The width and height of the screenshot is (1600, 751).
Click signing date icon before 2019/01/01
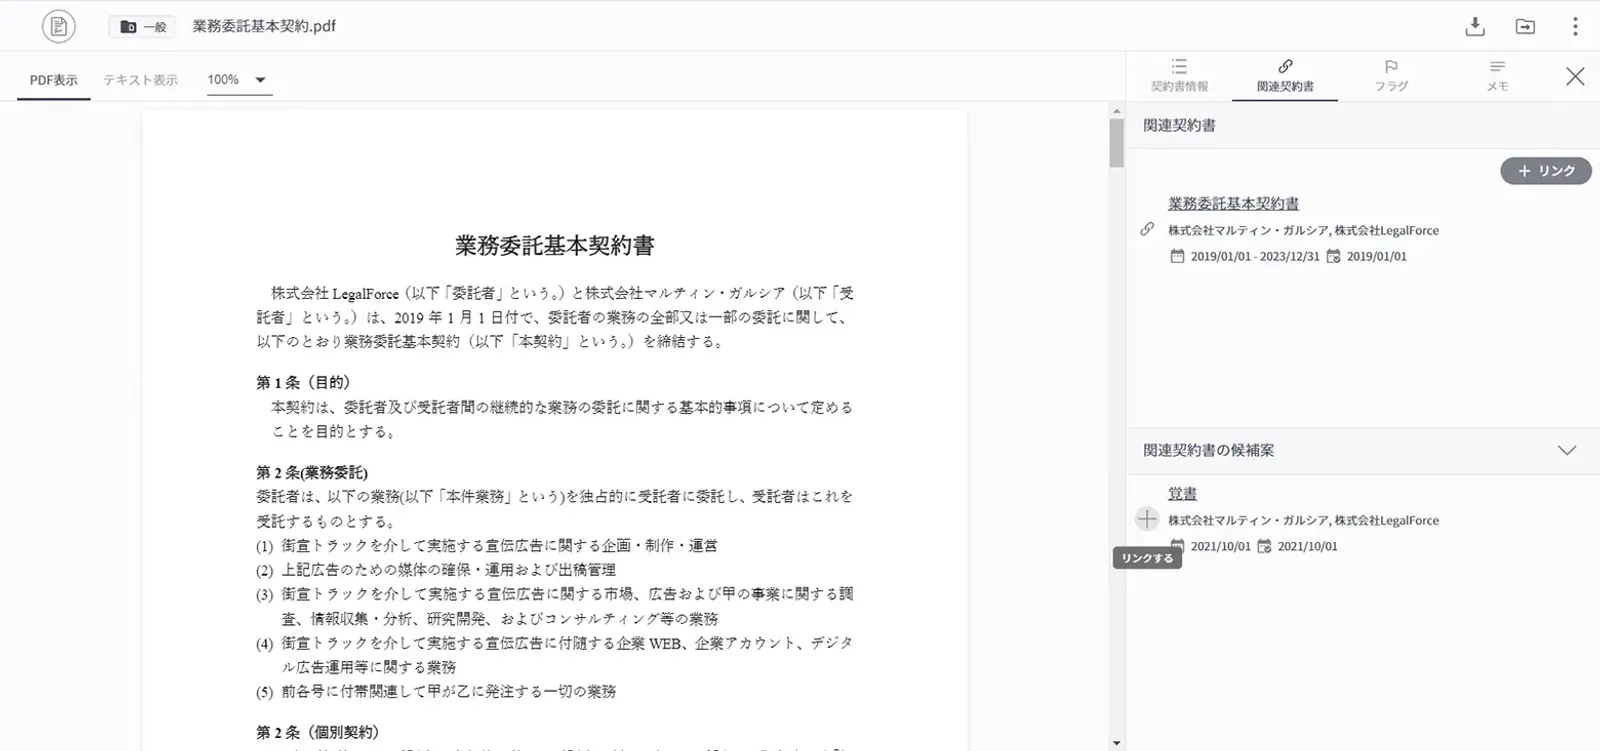[1333, 256]
